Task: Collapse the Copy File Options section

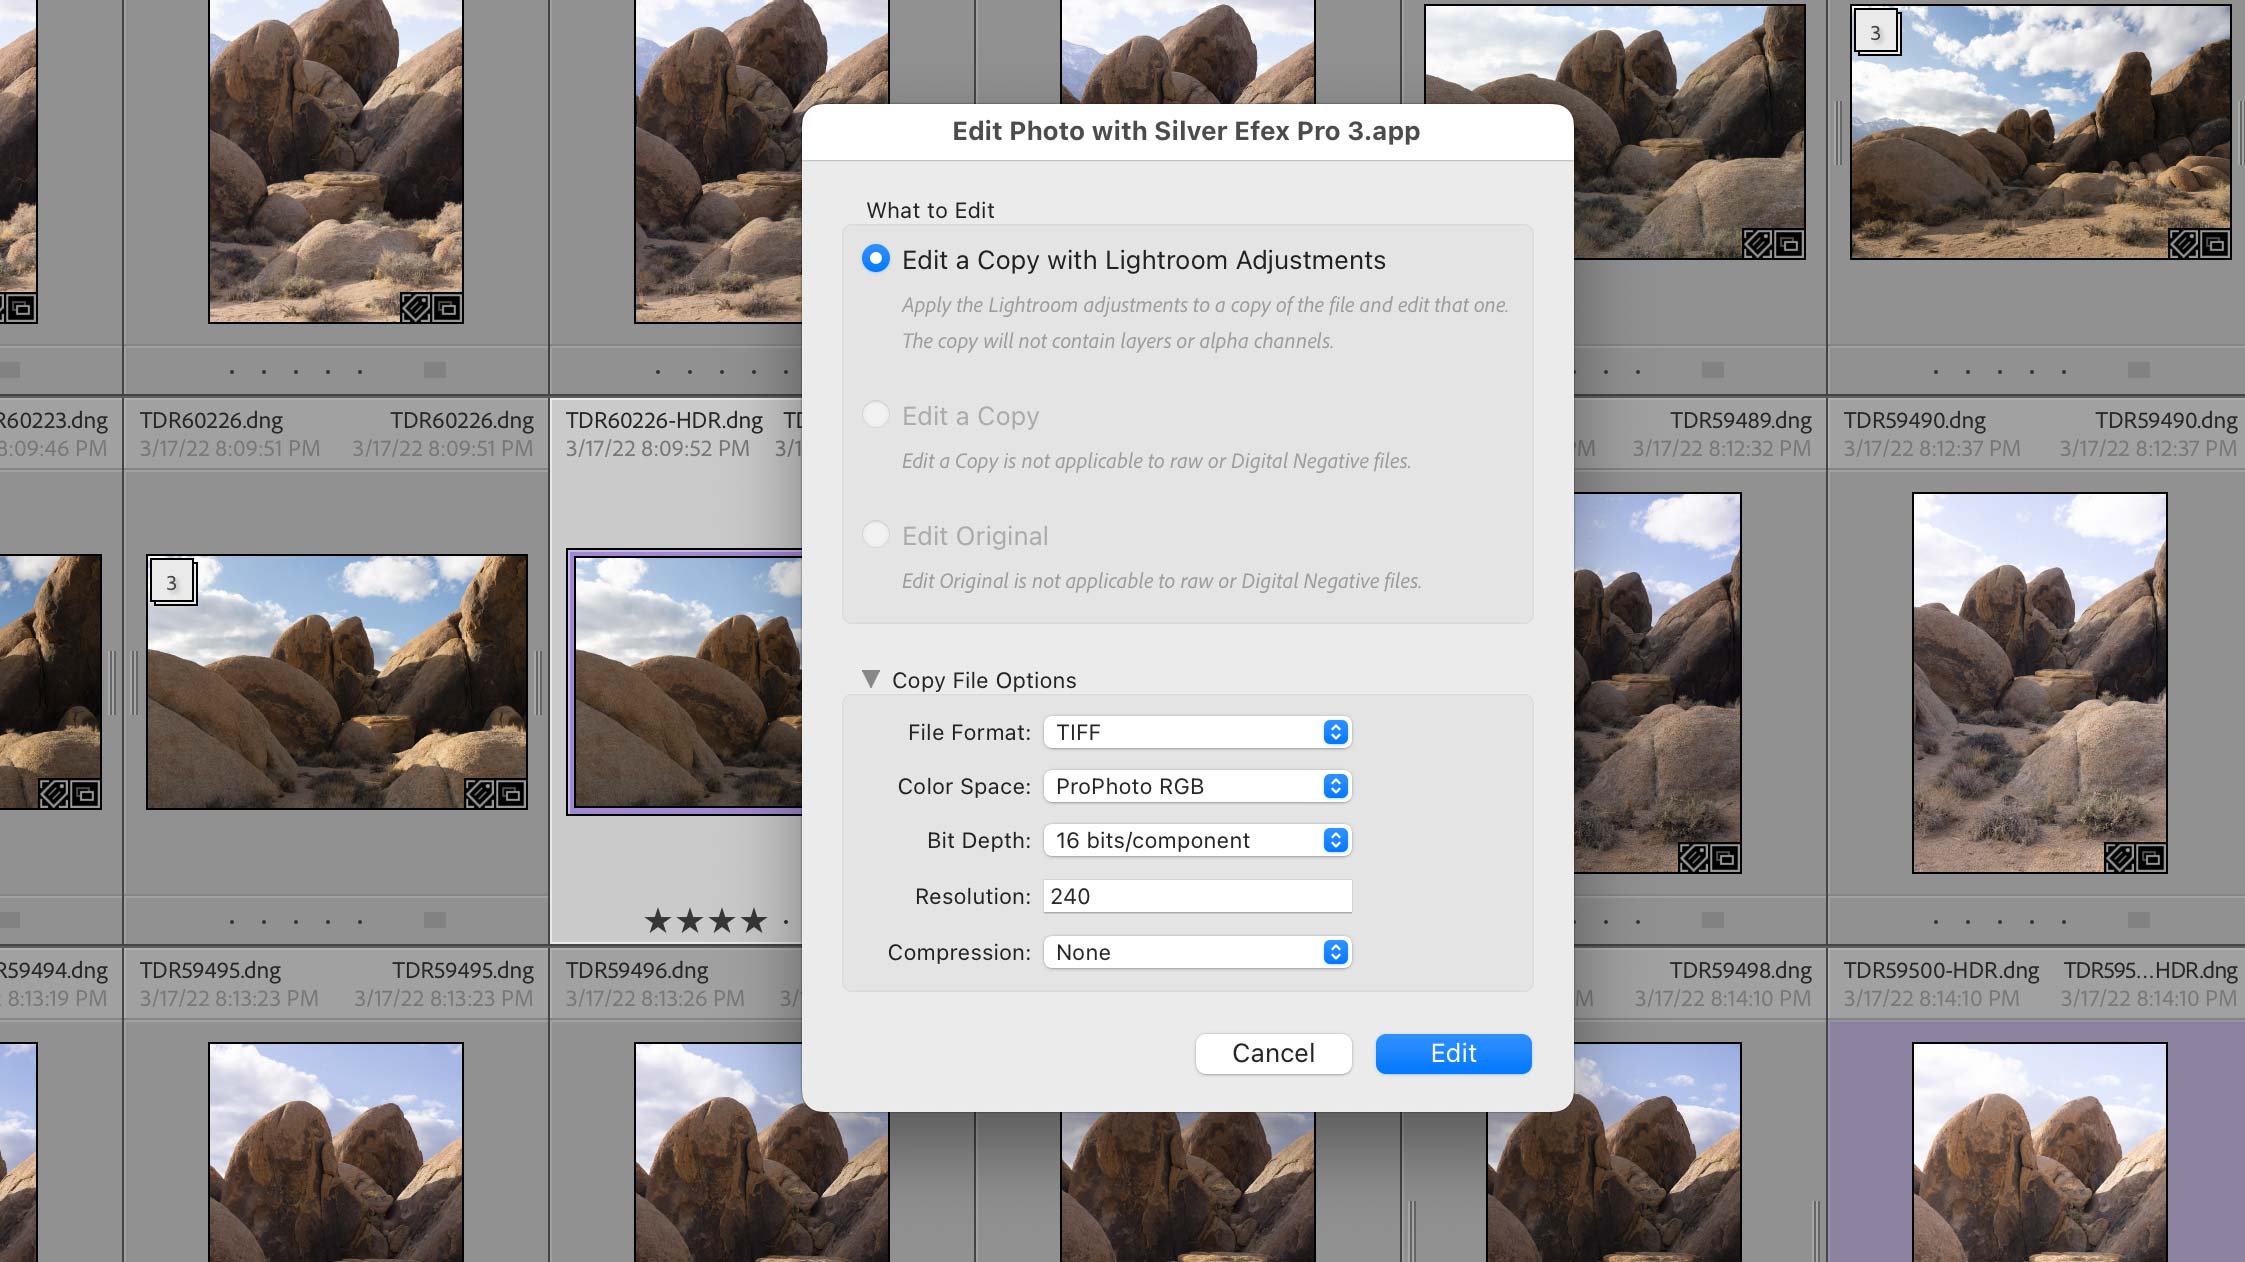Action: tap(872, 679)
